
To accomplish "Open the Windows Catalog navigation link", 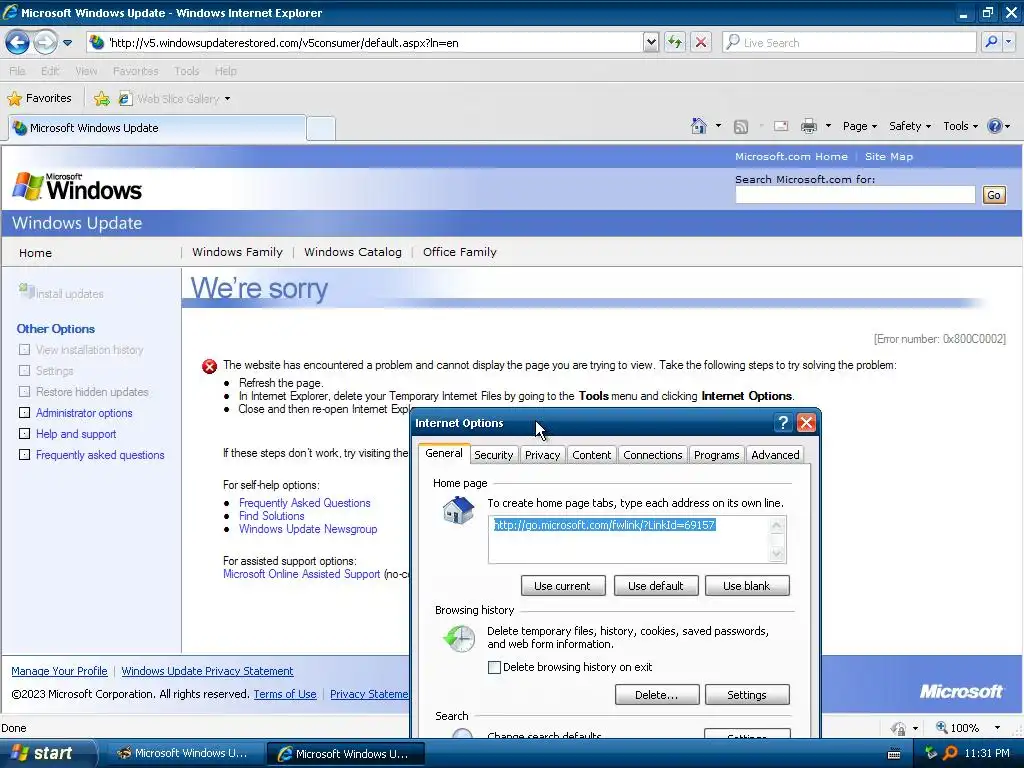I will 353,252.
